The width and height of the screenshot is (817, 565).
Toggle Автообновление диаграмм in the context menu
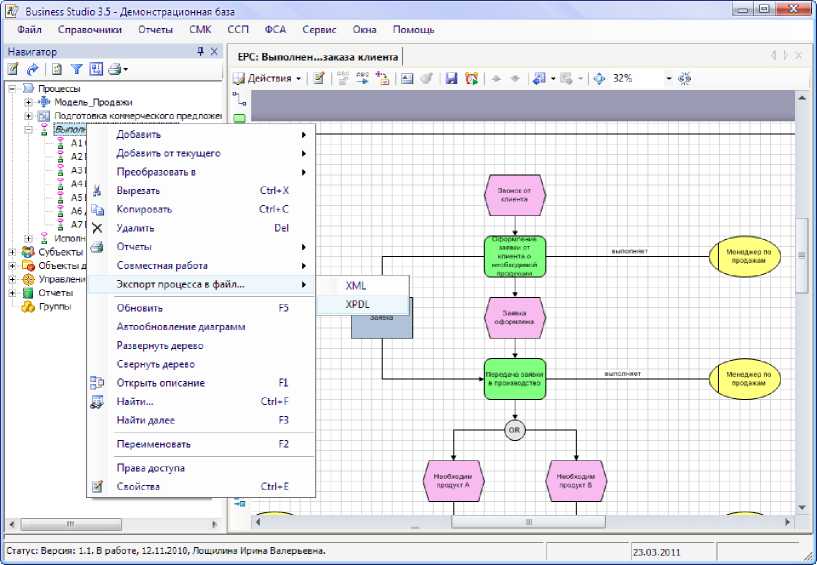click(x=181, y=327)
